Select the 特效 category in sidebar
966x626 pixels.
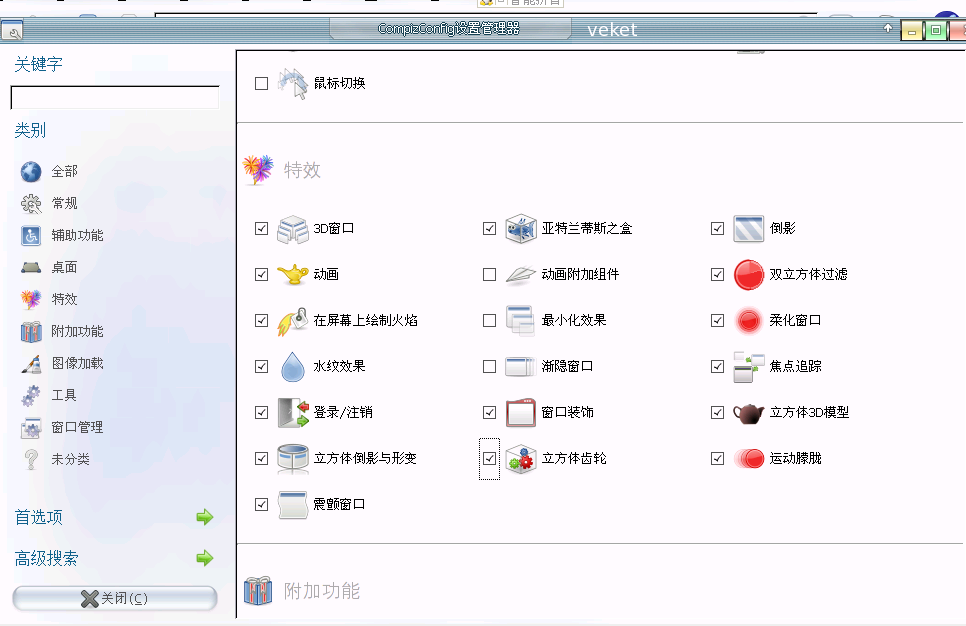coord(64,300)
